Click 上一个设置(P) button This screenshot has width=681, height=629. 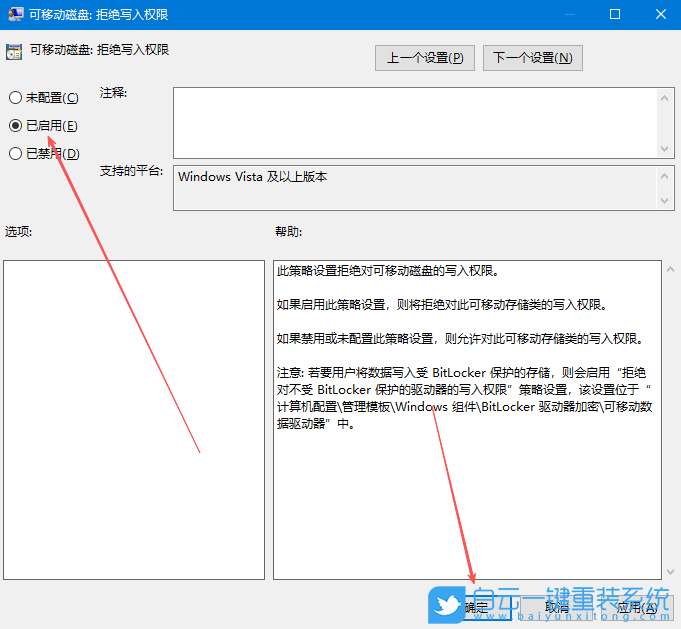pos(425,58)
